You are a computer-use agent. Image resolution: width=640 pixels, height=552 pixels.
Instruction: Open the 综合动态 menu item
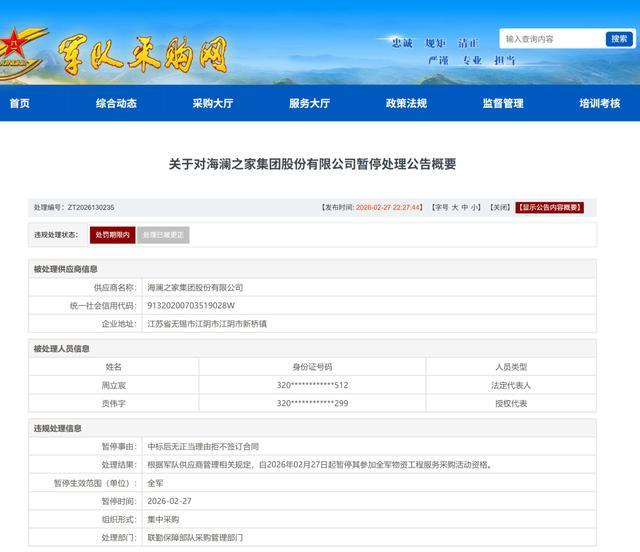[116, 103]
